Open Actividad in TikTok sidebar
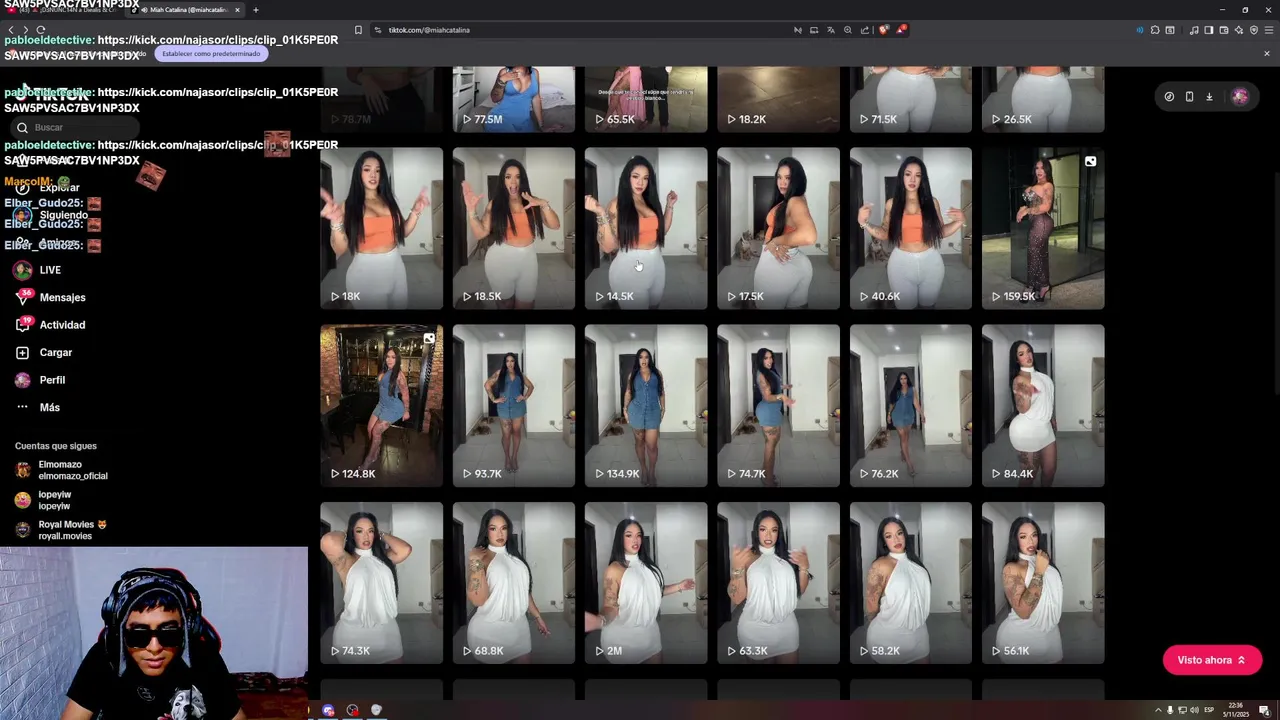Viewport: 1280px width, 720px height. [62, 325]
